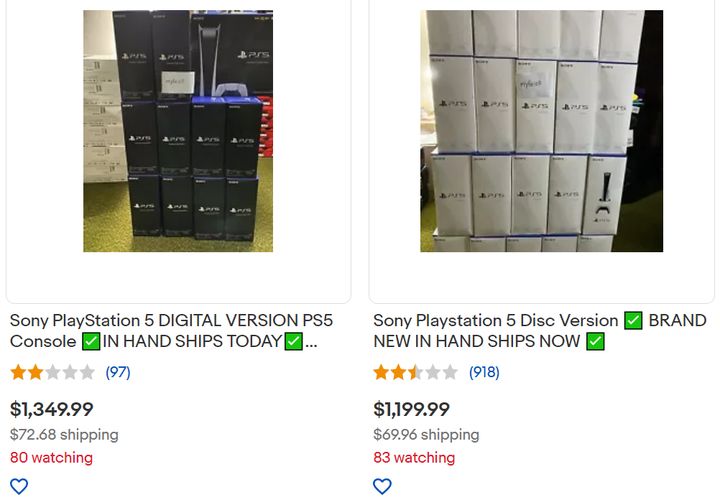
Task: Click the heart icon under the $1,199.99 listing
Action: click(382, 486)
